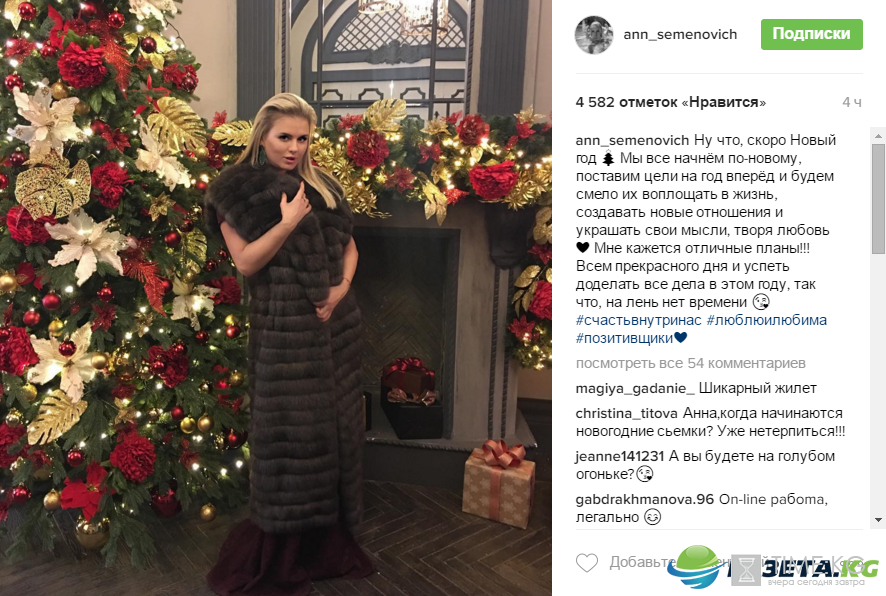Like the post with the heart icon

(x=587, y=562)
